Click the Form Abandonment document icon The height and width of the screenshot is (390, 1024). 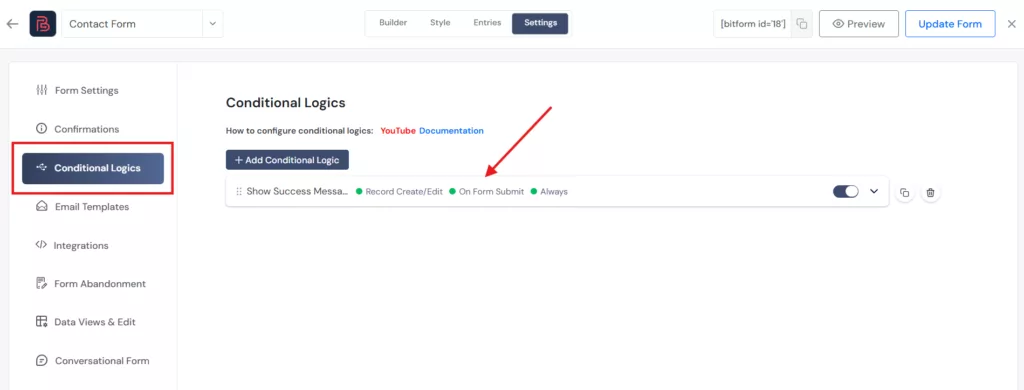pos(42,284)
